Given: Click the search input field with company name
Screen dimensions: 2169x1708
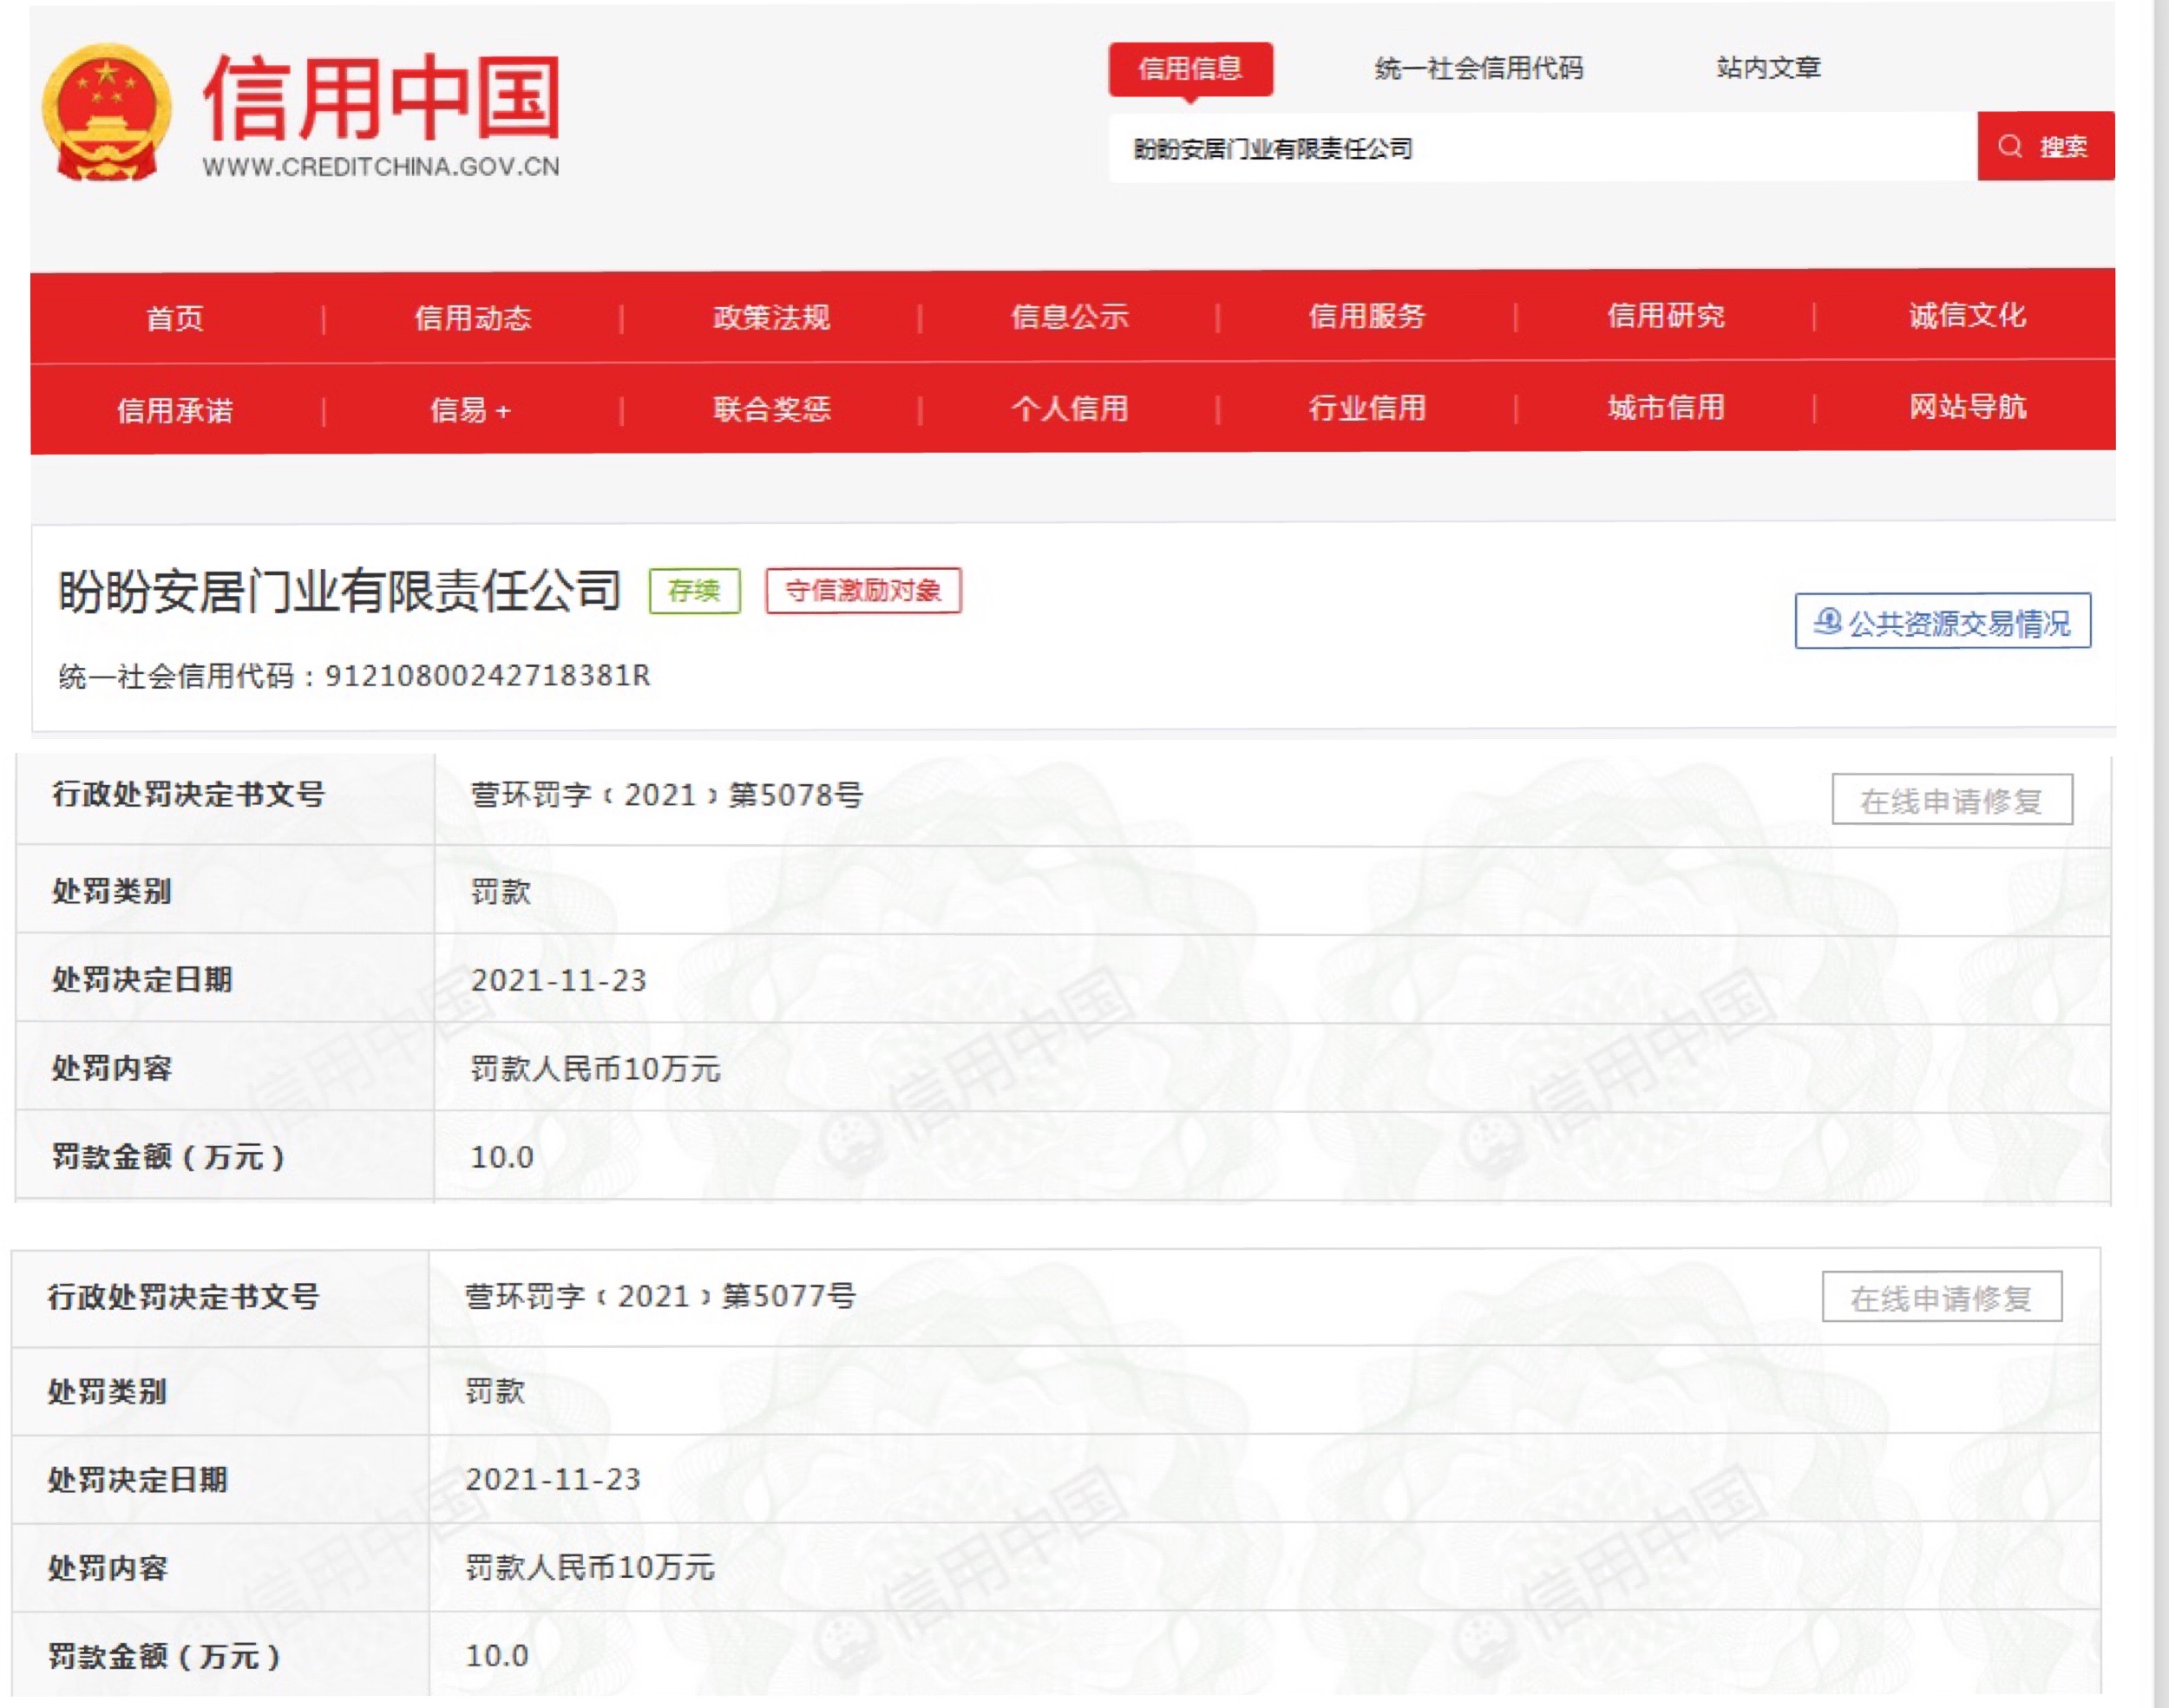Looking at the screenshot, I should point(1543,148).
